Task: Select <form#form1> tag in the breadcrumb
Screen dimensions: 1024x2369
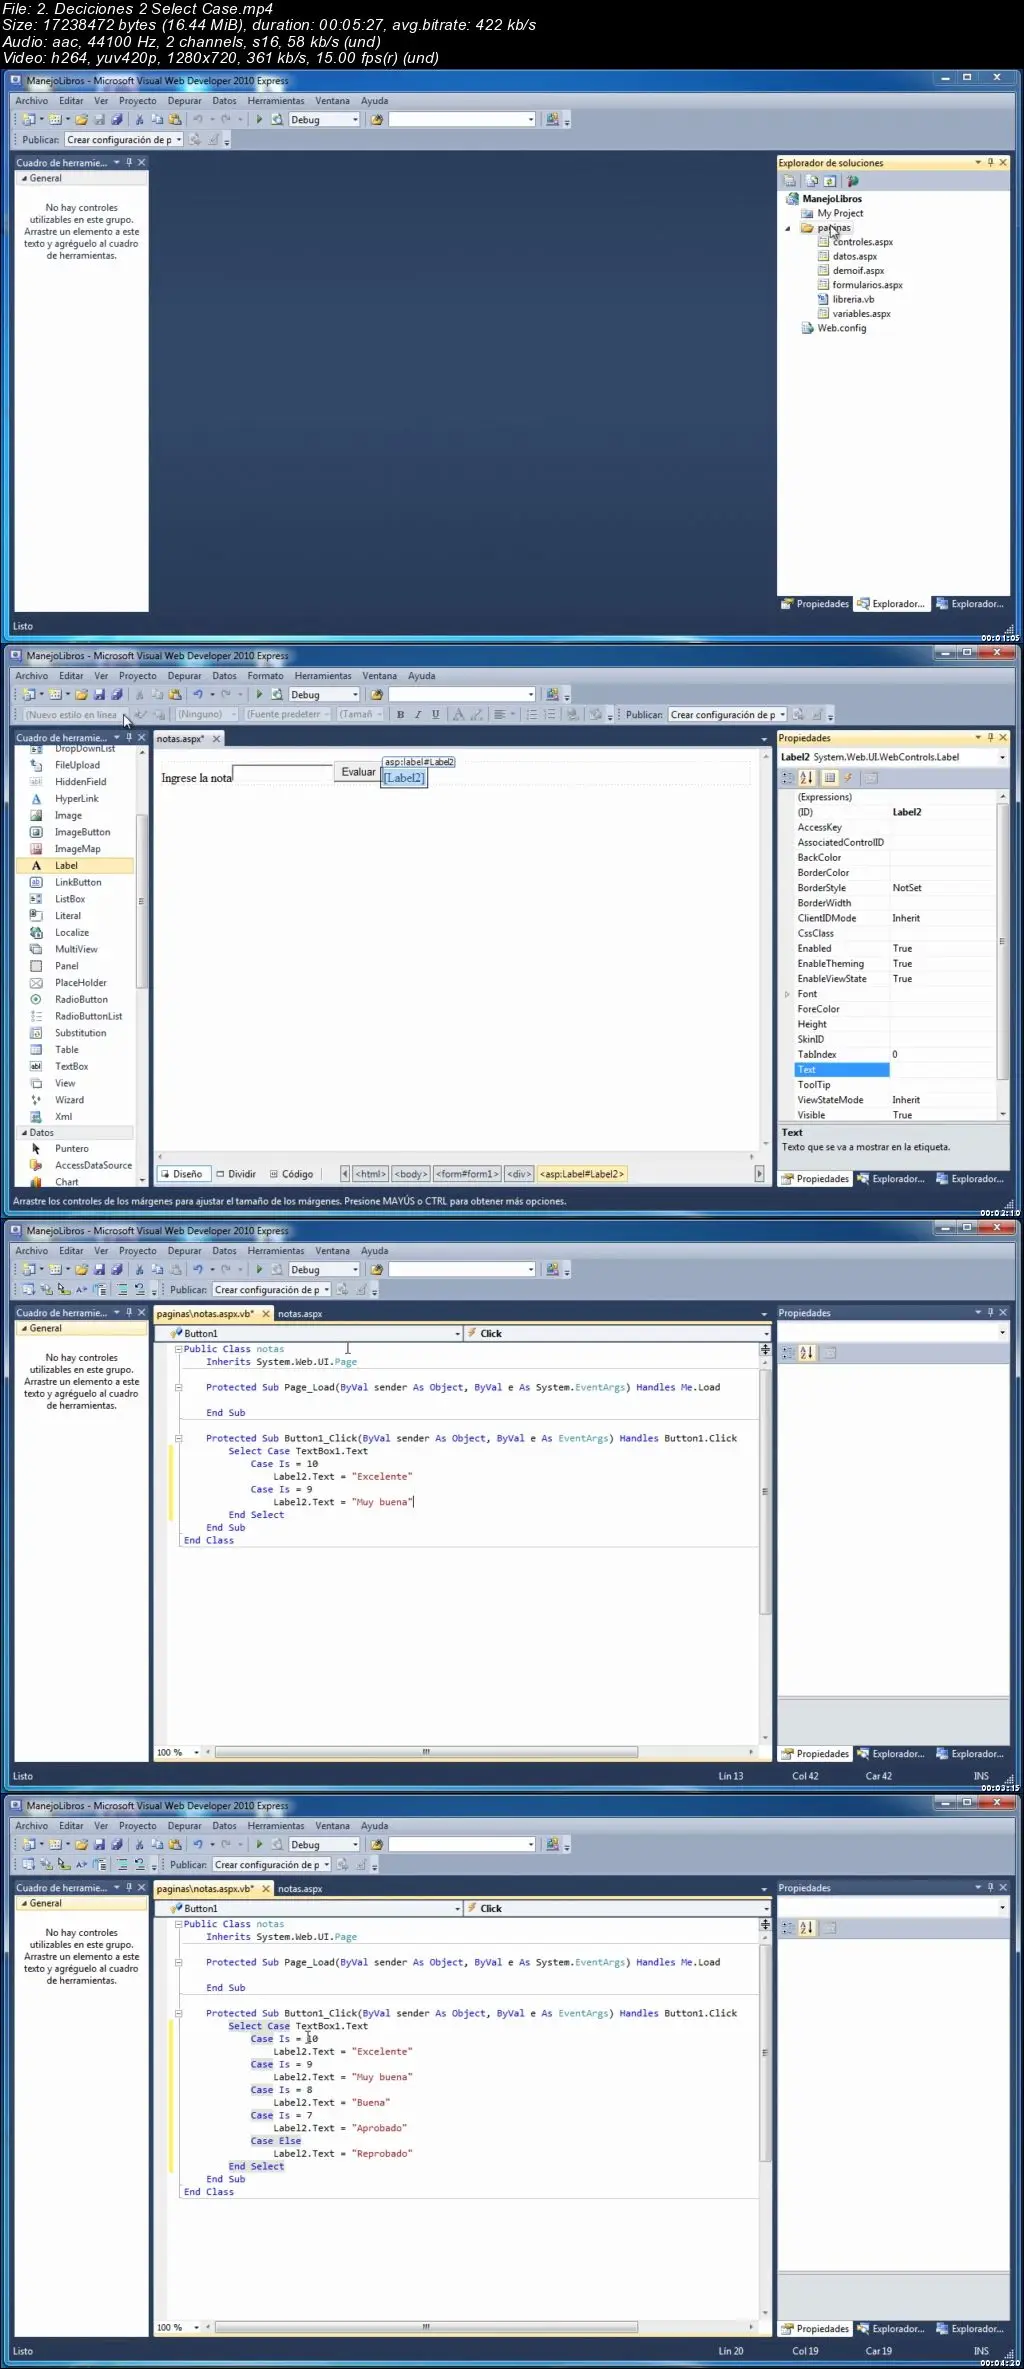Action: (x=467, y=1174)
